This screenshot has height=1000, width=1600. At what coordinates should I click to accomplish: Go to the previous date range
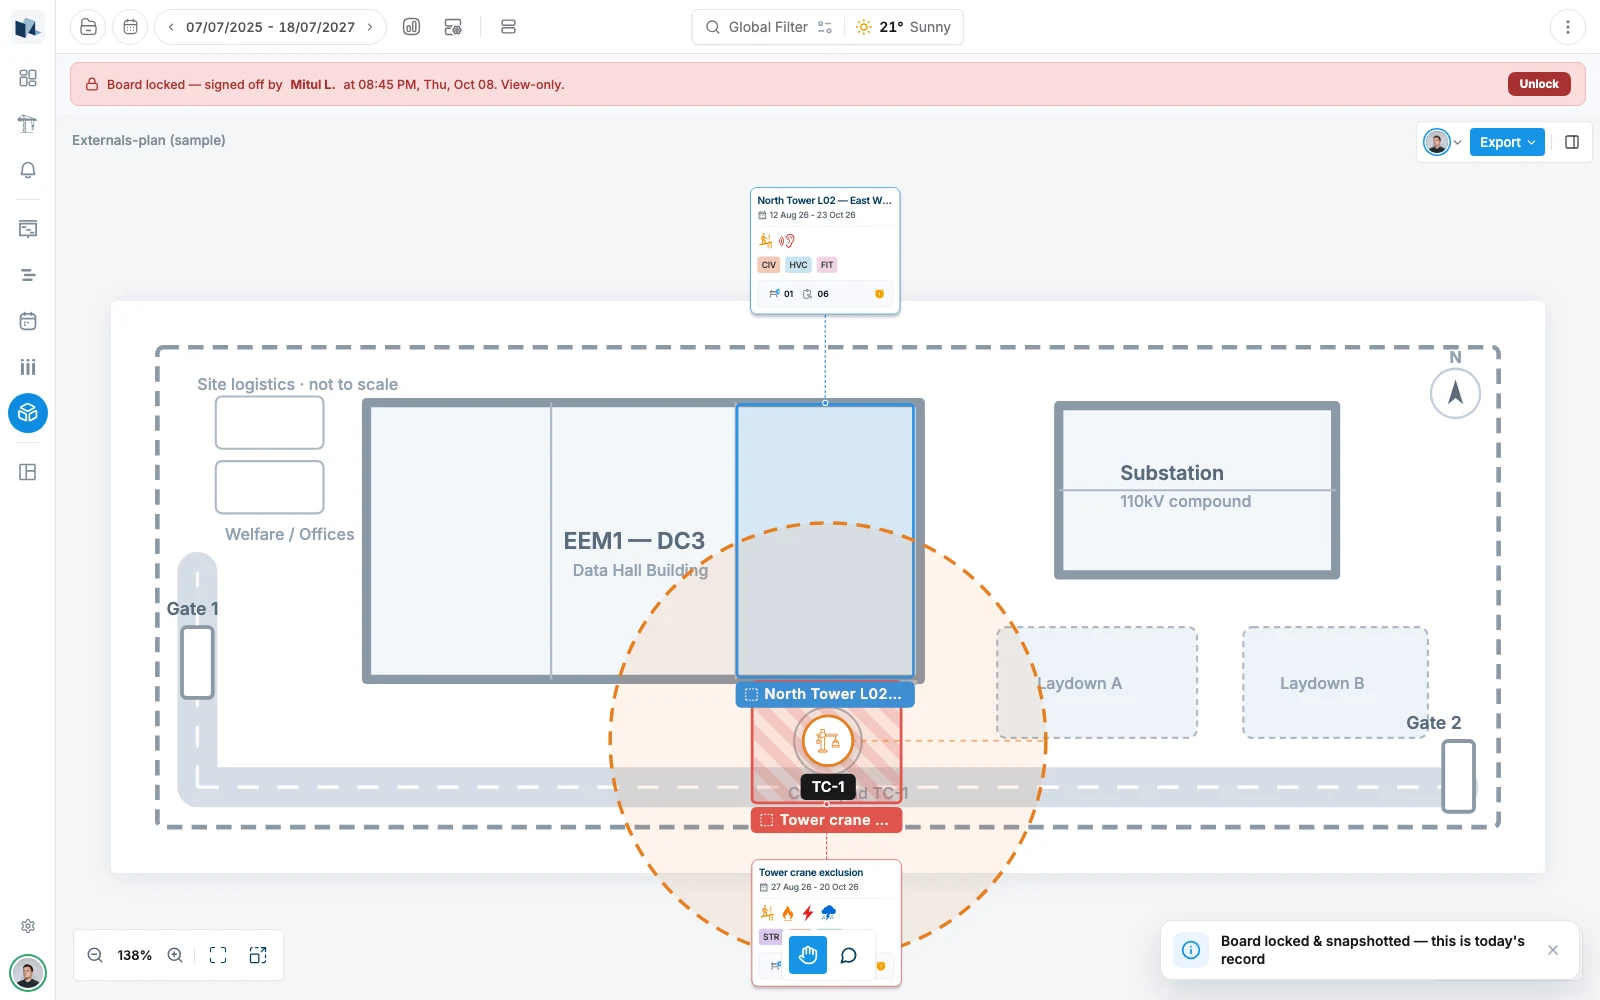pyautogui.click(x=171, y=27)
